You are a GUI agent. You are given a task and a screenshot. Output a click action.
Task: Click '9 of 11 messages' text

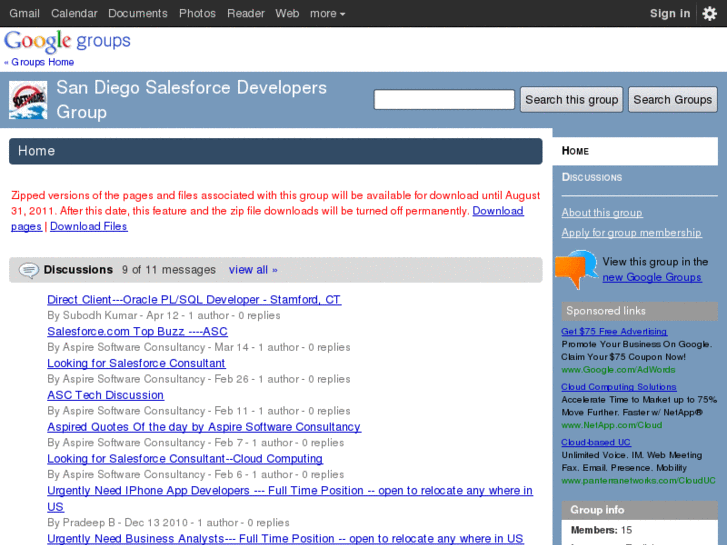pos(169,270)
